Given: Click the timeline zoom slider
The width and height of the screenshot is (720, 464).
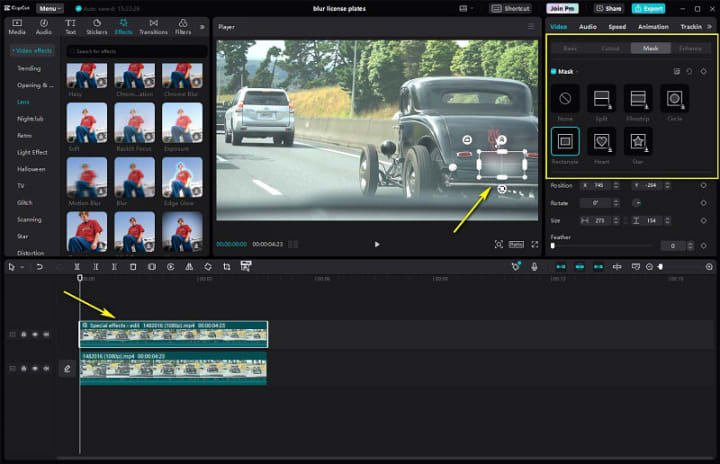Looking at the screenshot, I should [x=660, y=266].
